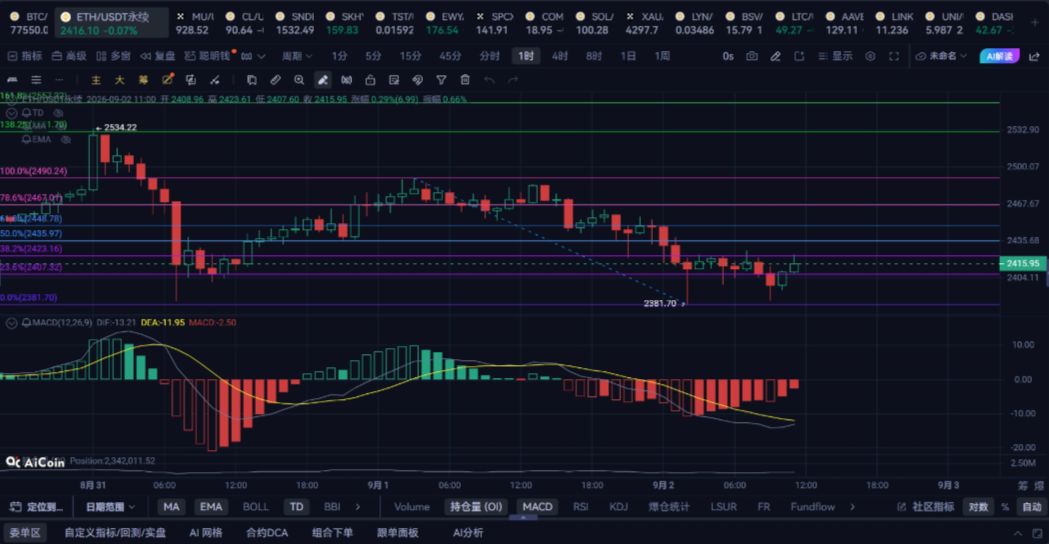Enter fullscreen chart mode icon
The height and width of the screenshot is (544, 1049).
click(894, 56)
